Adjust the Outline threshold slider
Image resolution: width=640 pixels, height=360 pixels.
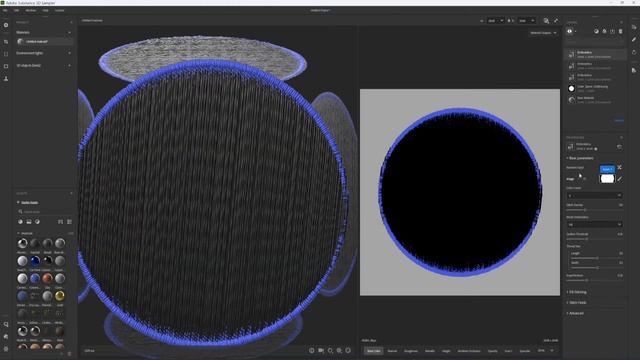pos(594,238)
